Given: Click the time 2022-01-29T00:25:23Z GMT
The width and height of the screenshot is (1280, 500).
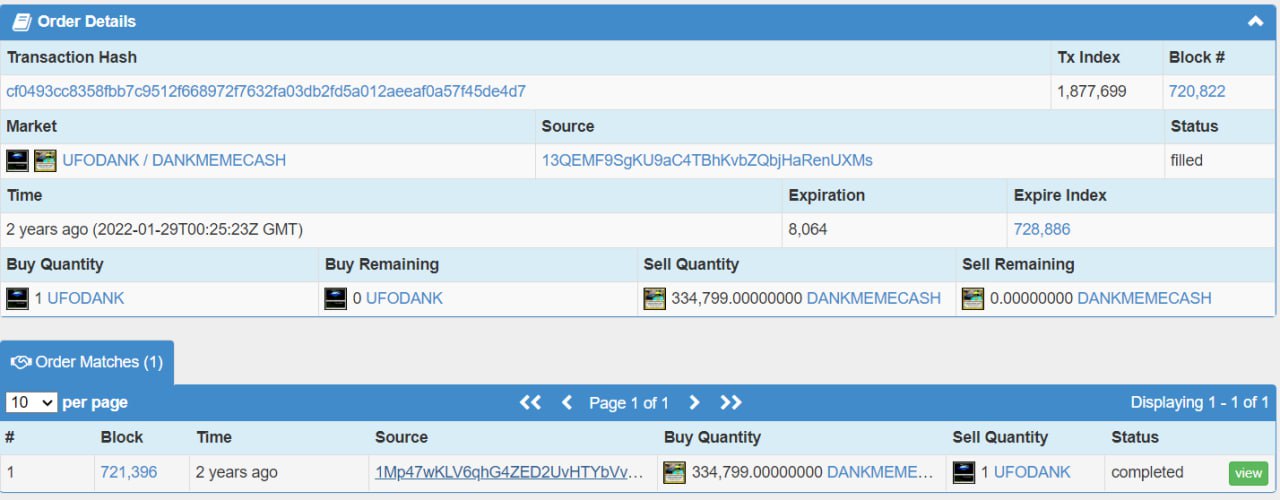Looking at the screenshot, I should (197, 229).
